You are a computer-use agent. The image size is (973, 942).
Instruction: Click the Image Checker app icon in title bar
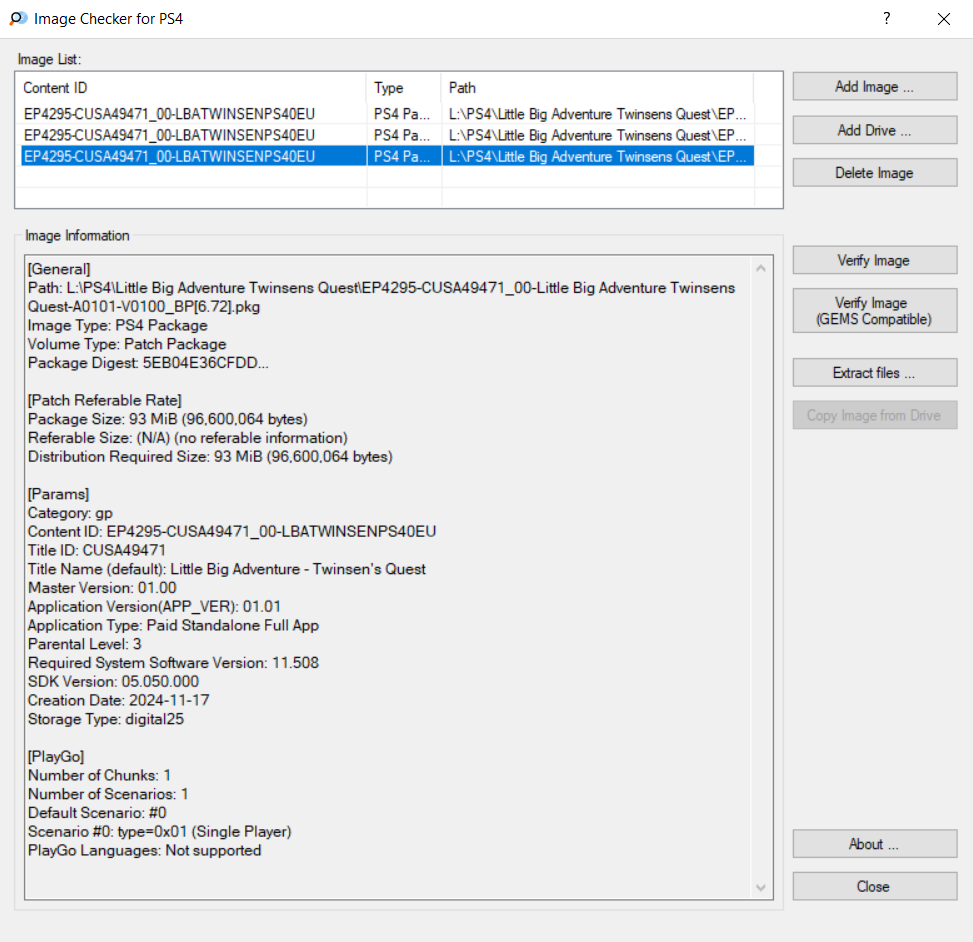tap(18, 19)
